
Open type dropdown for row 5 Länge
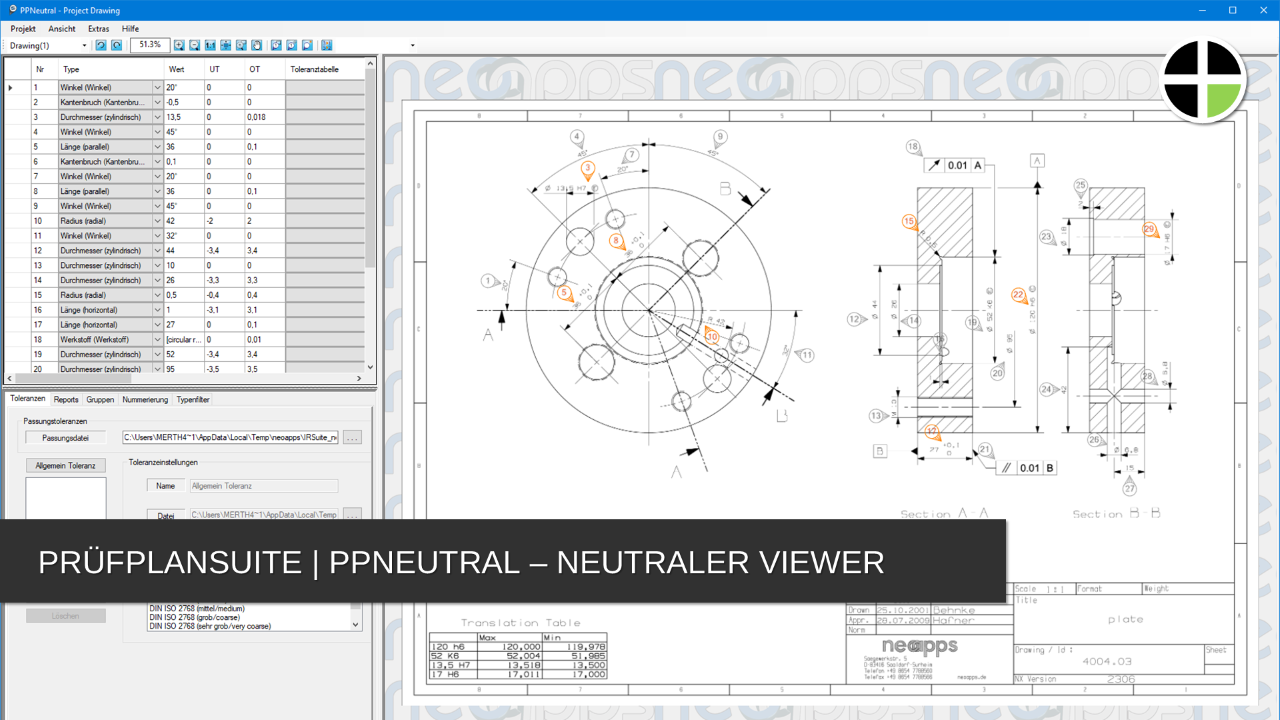pyautogui.click(x=157, y=147)
